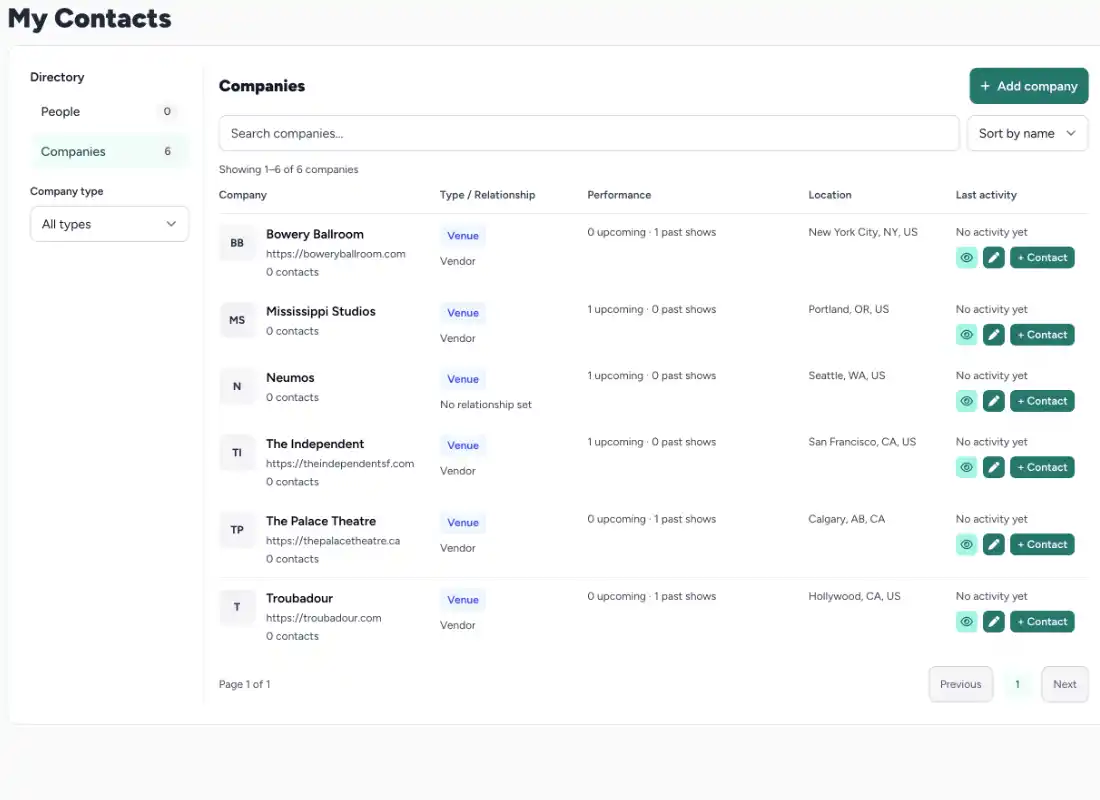
Task: Click the MS avatar for Mississippi Studios
Action: click(x=237, y=320)
